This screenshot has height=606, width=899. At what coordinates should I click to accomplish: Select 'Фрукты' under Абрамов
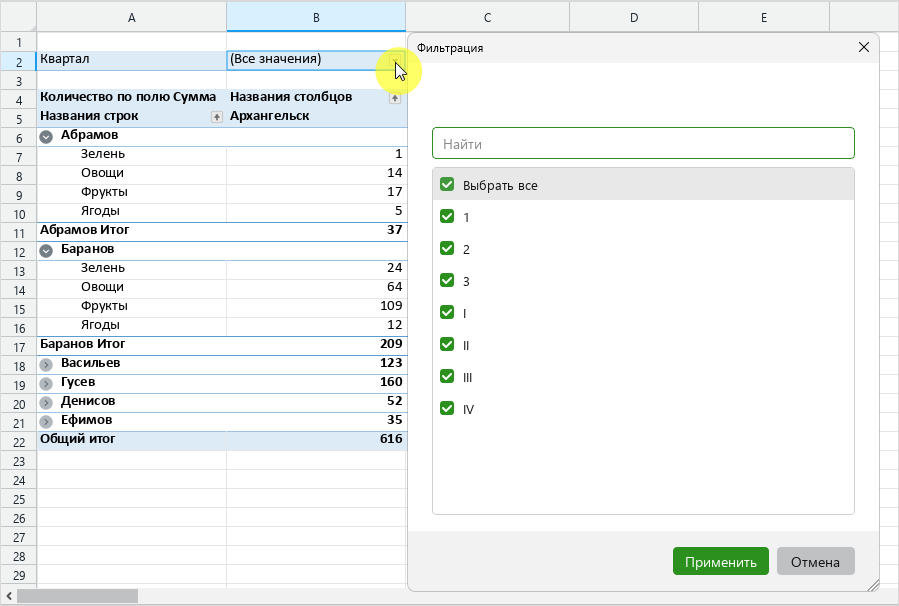(132, 194)
